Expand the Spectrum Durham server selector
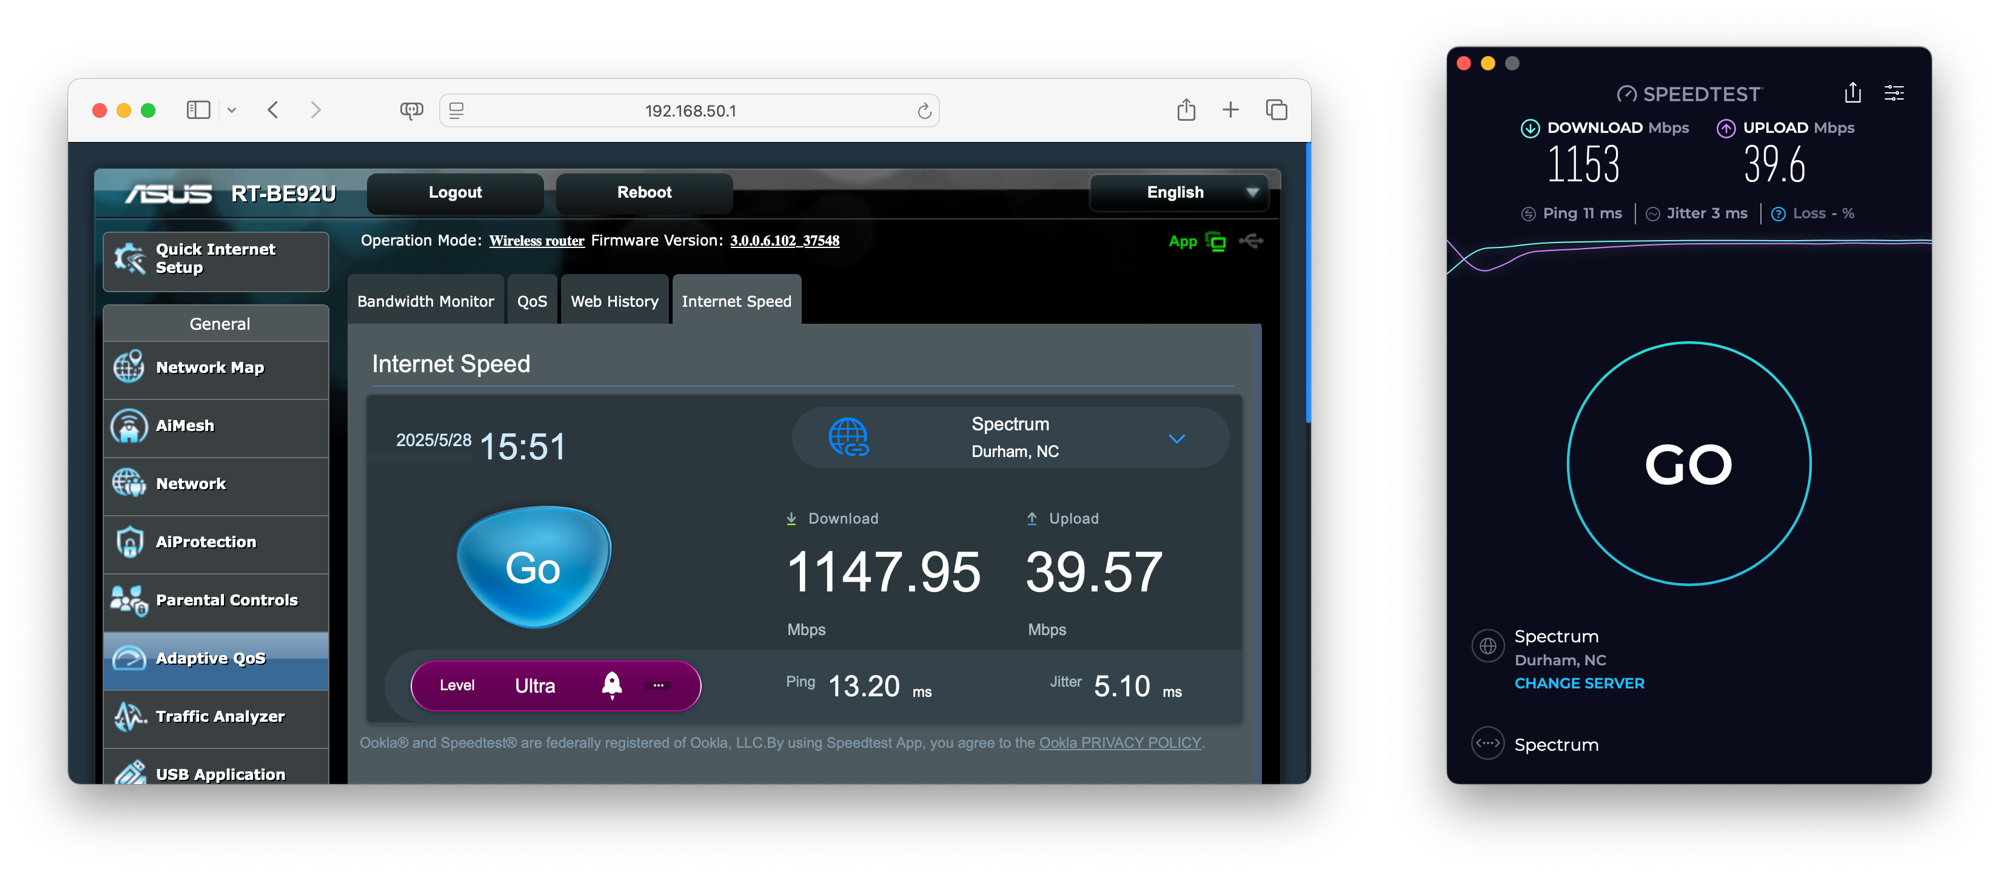The width and height of the screenshot is (2000, 874). coord(1177,438)
